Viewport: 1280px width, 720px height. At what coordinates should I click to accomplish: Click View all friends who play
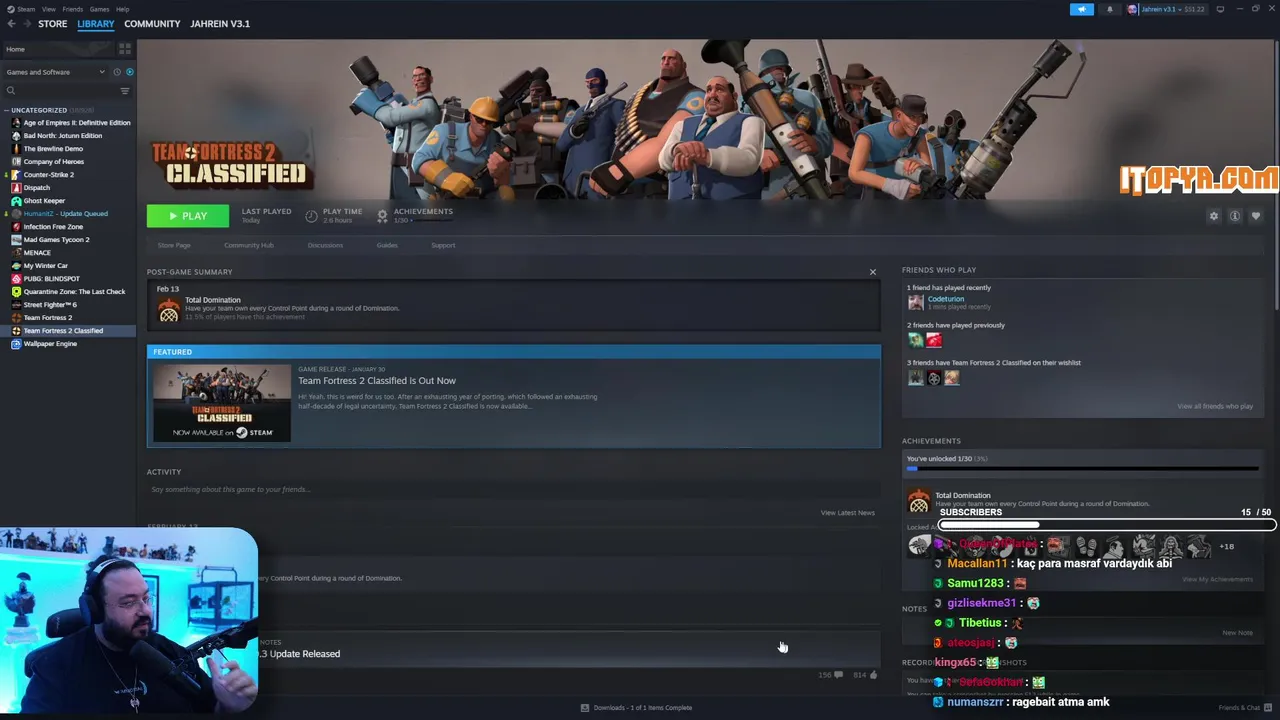click(x=1214, y=406)
